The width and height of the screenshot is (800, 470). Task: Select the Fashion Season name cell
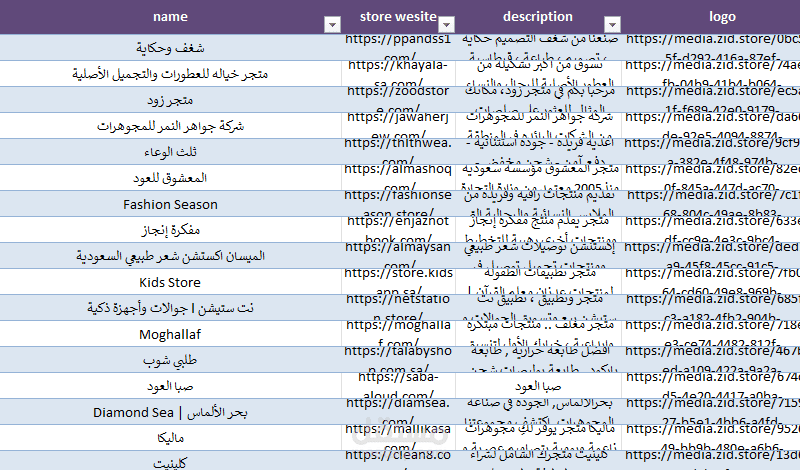click(170, 204)
